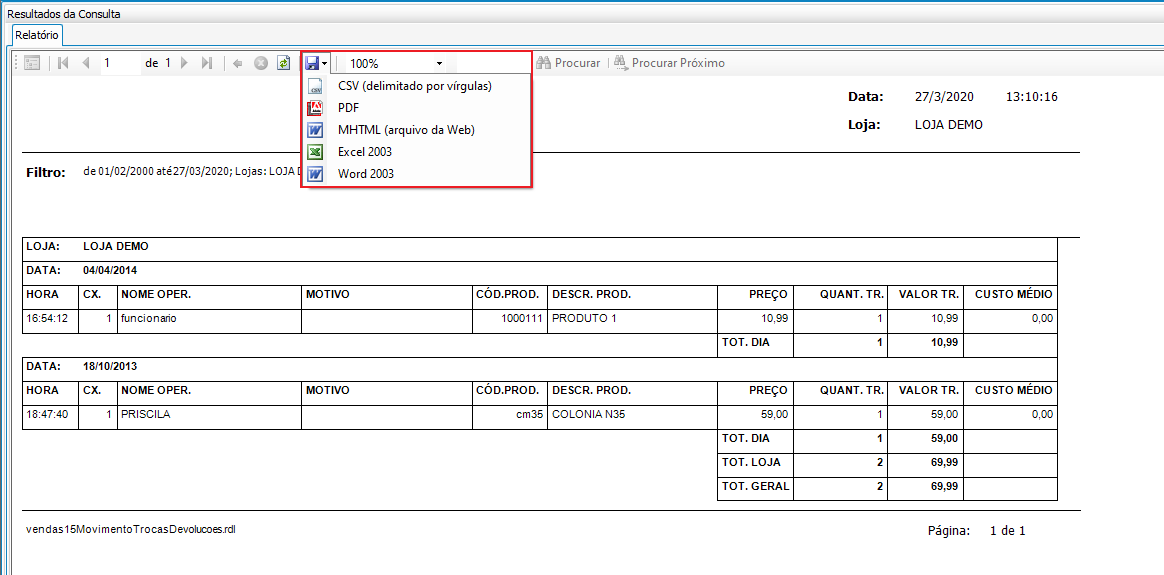The height and width of the screenshot is (575, 1164).
Task: Click the price '59,00' in PREÇO column
Action: (x=774, y=415)
